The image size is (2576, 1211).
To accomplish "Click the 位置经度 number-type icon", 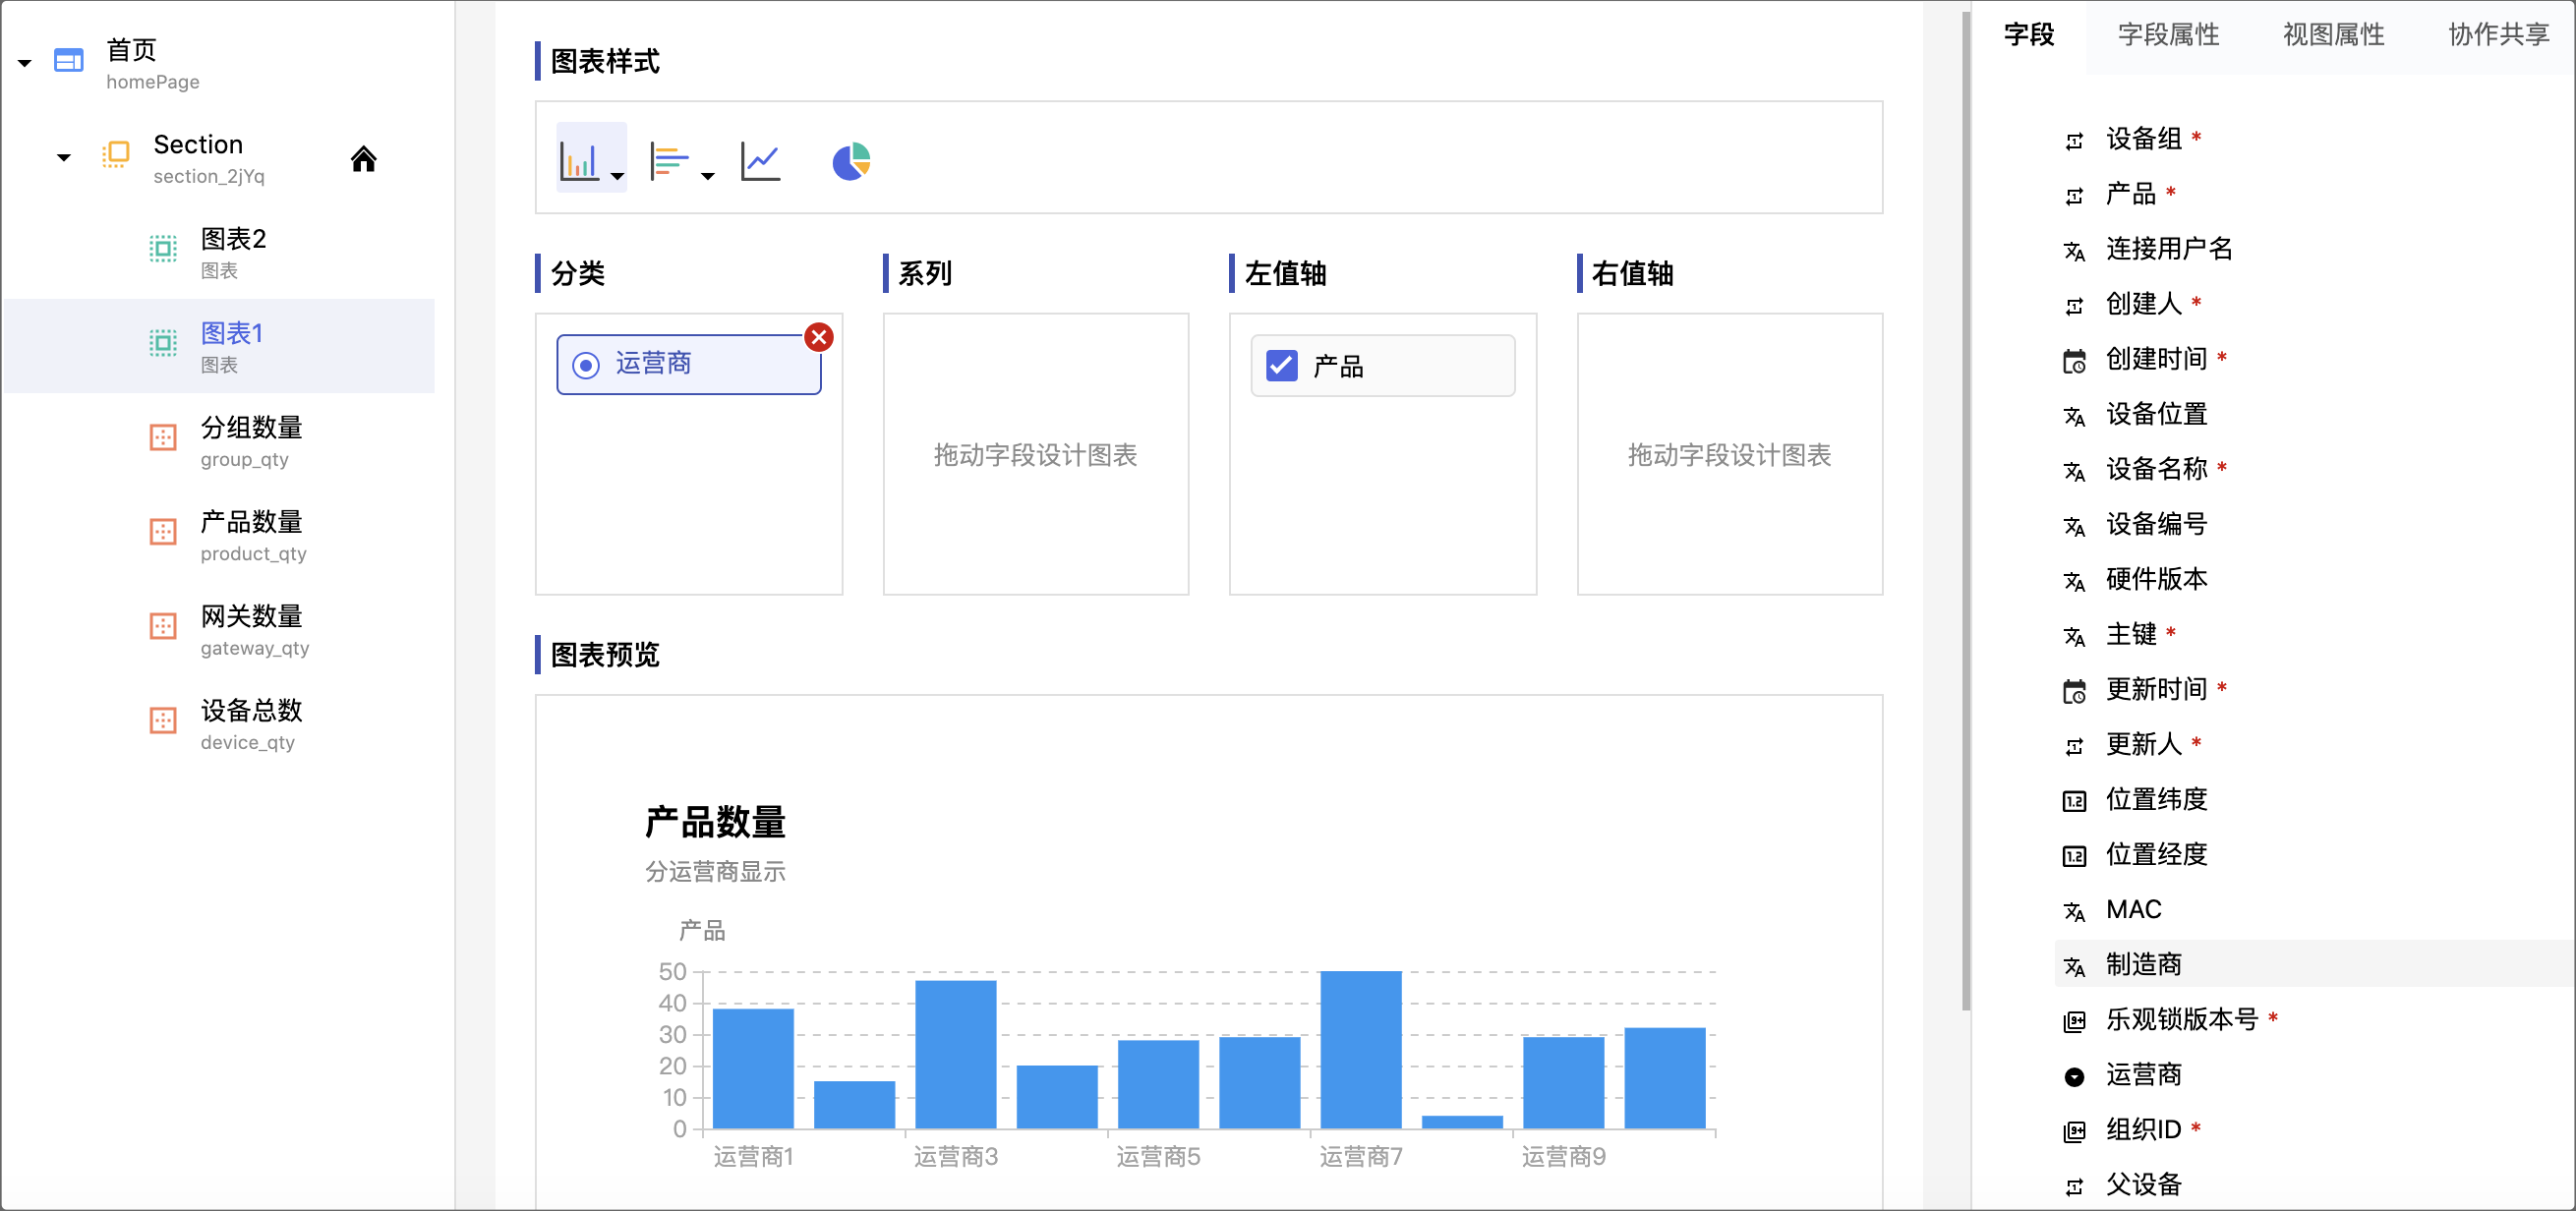I will (x=2074, y=856).
